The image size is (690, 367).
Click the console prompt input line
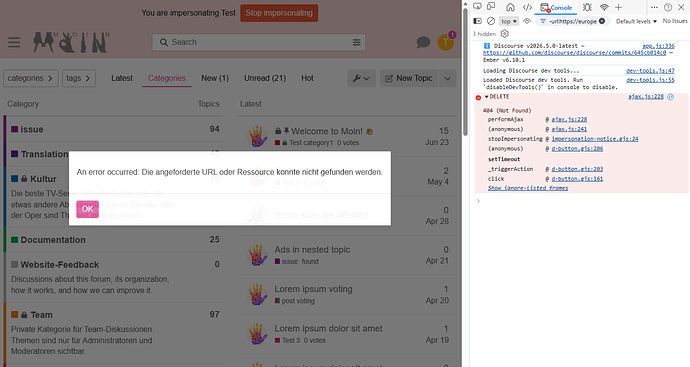(x=583, y=201)
